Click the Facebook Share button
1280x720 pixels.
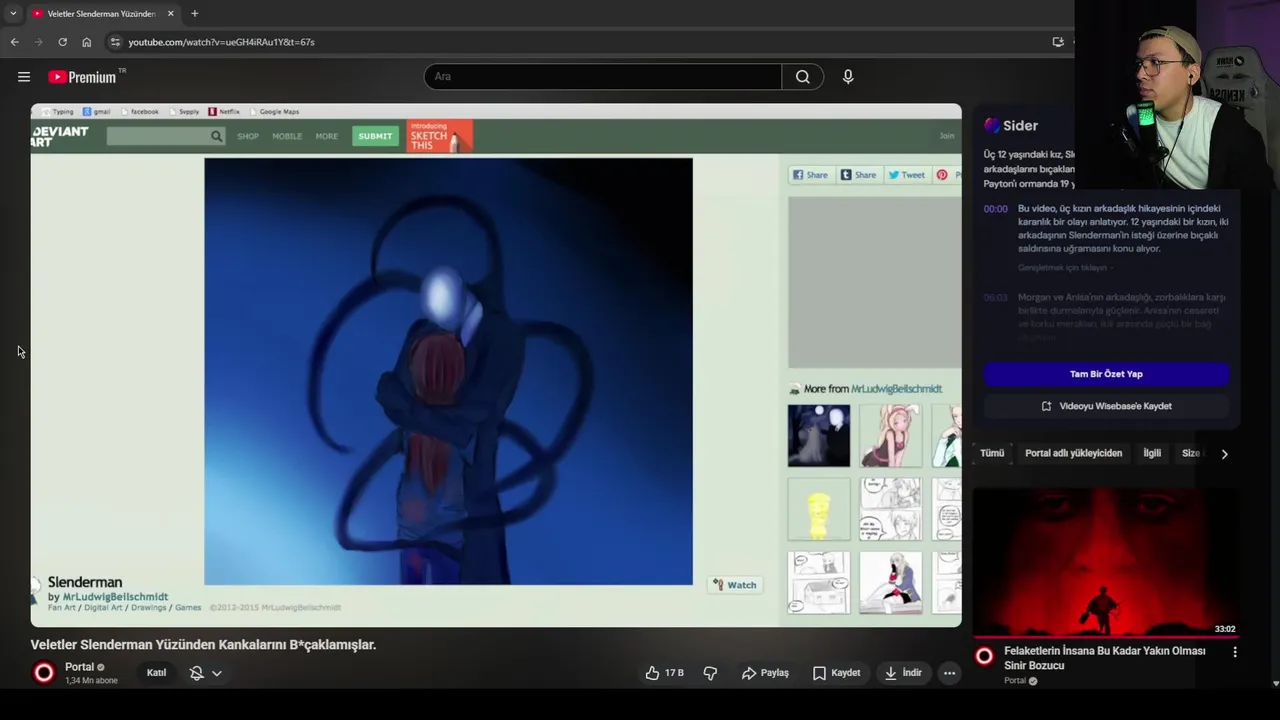coord(811,175)
